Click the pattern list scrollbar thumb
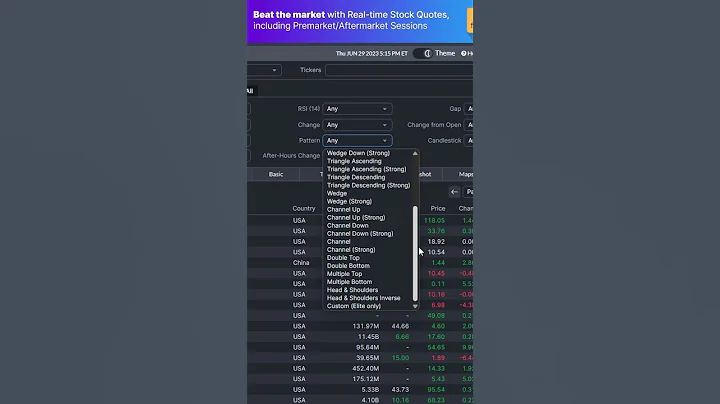Screen dimensions: 720x404 pyautogui.click(x=415, y=253)
